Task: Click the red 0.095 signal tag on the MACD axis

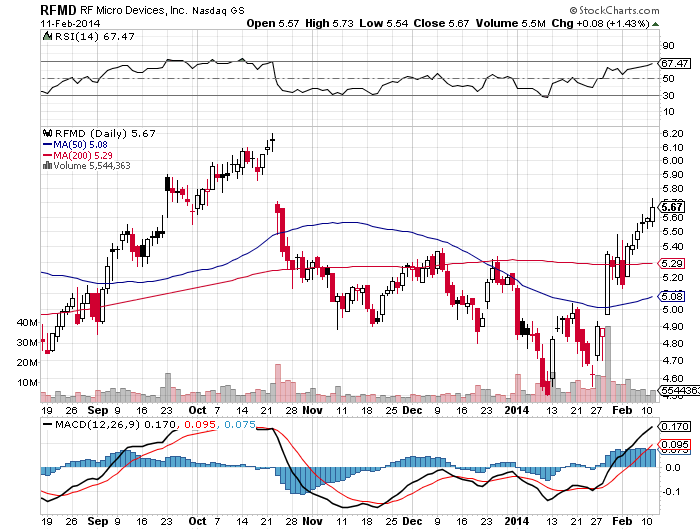Action: pos(675,445)
